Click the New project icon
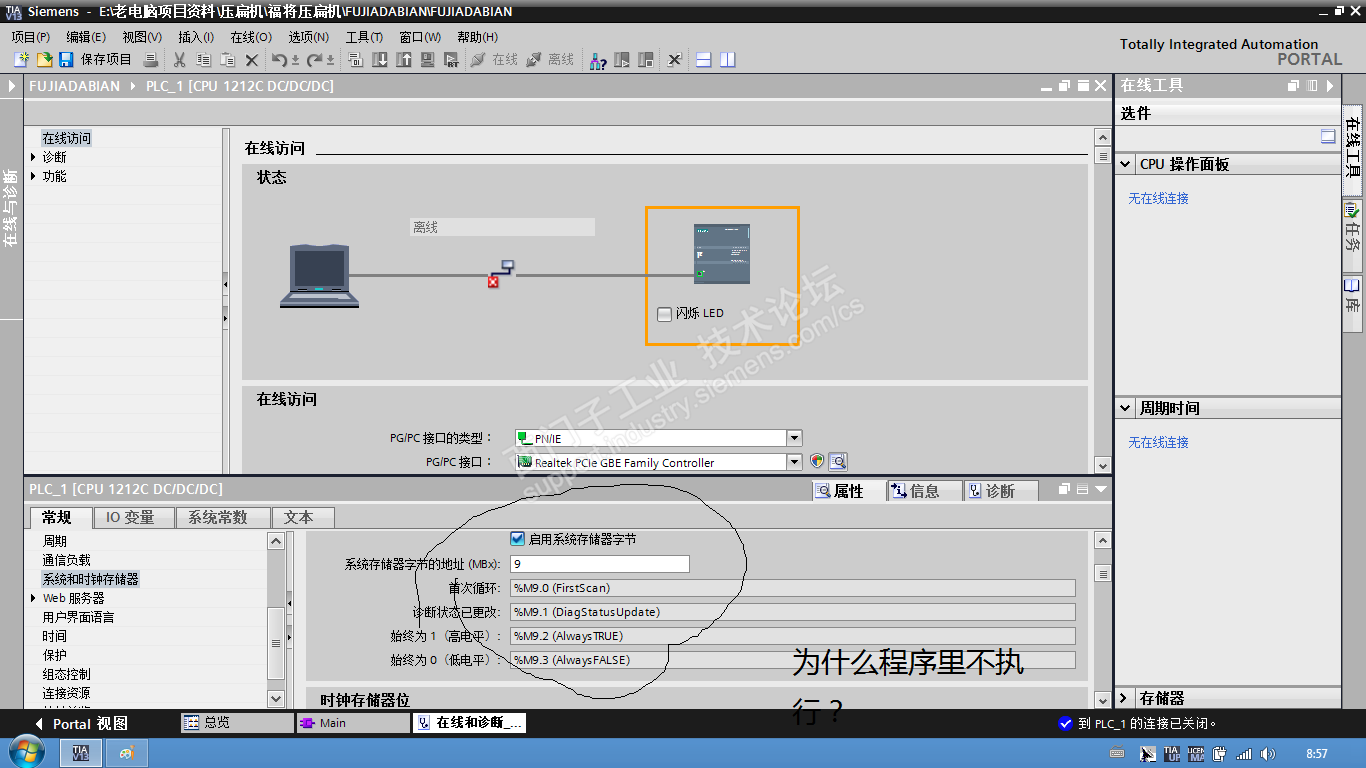 click(21, 60)
